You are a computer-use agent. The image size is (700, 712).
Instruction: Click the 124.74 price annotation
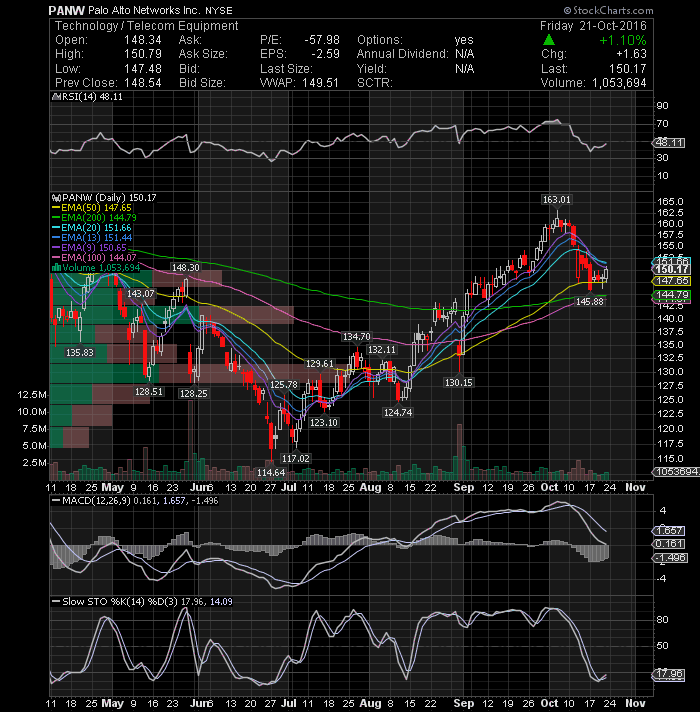click(x=398, y=412)
